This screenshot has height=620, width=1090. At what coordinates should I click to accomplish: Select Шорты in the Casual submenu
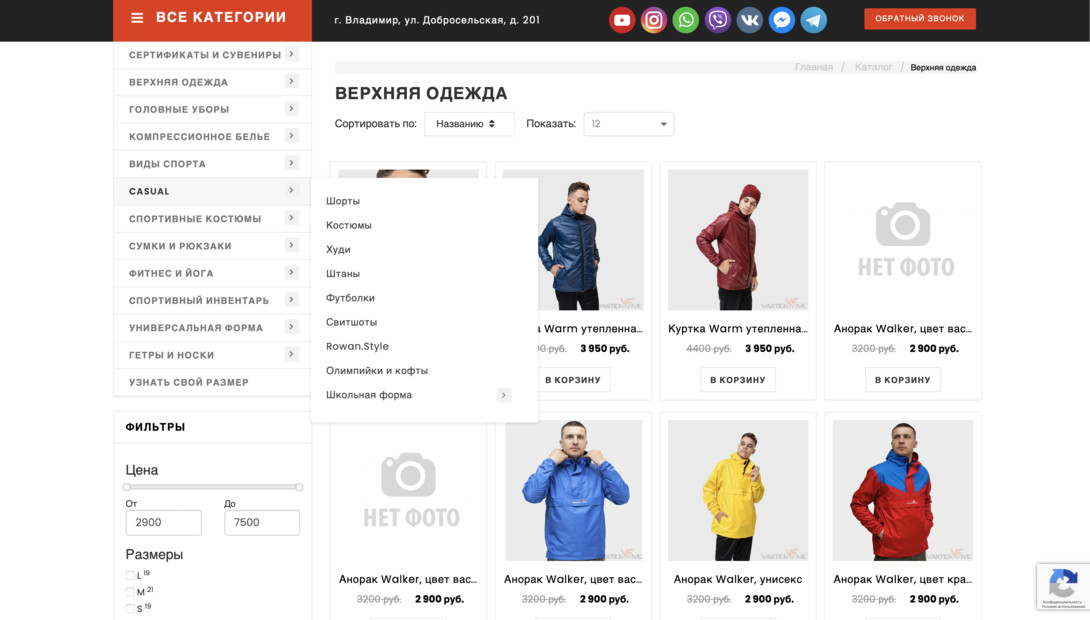point(343,201)
